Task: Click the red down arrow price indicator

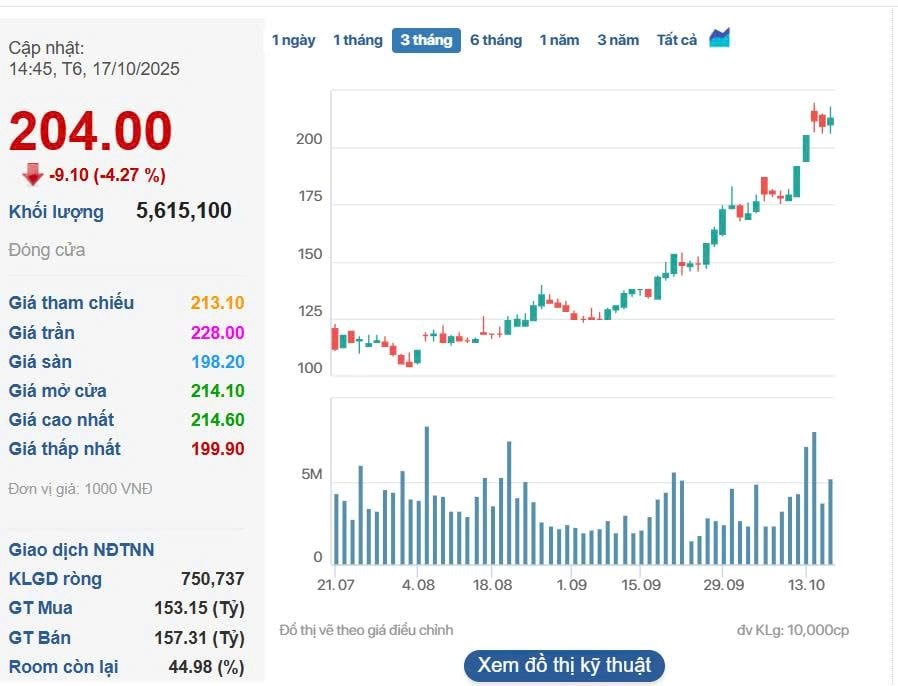Action: pos(33,175)
